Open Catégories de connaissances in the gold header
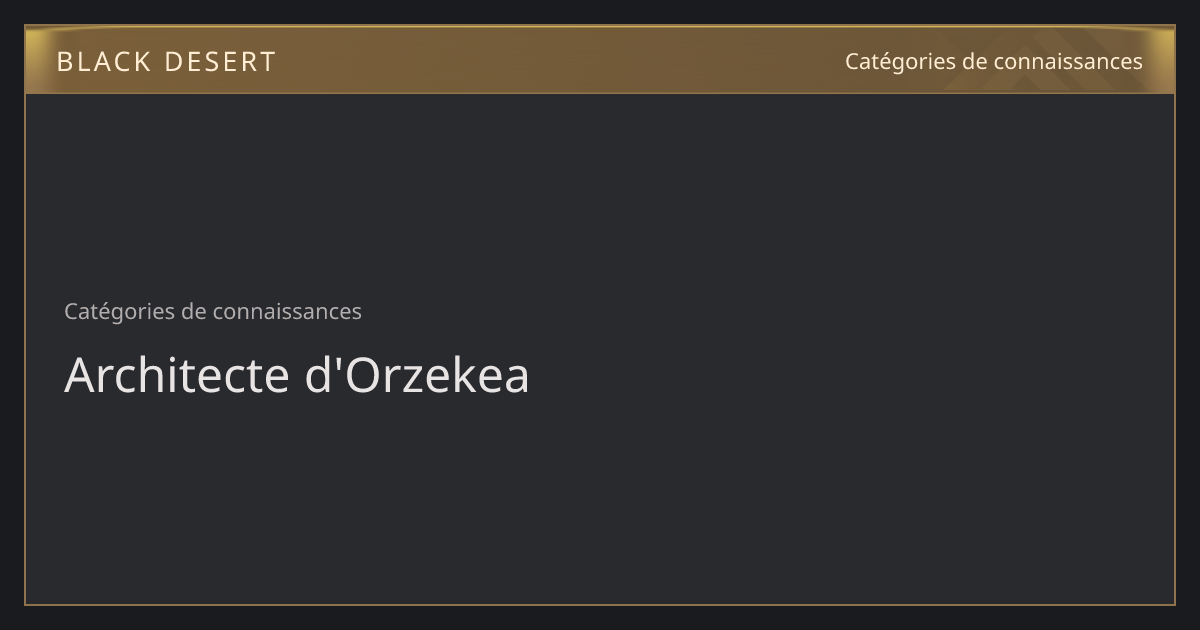Screen dimensions: 1200x630 (993, 62)
